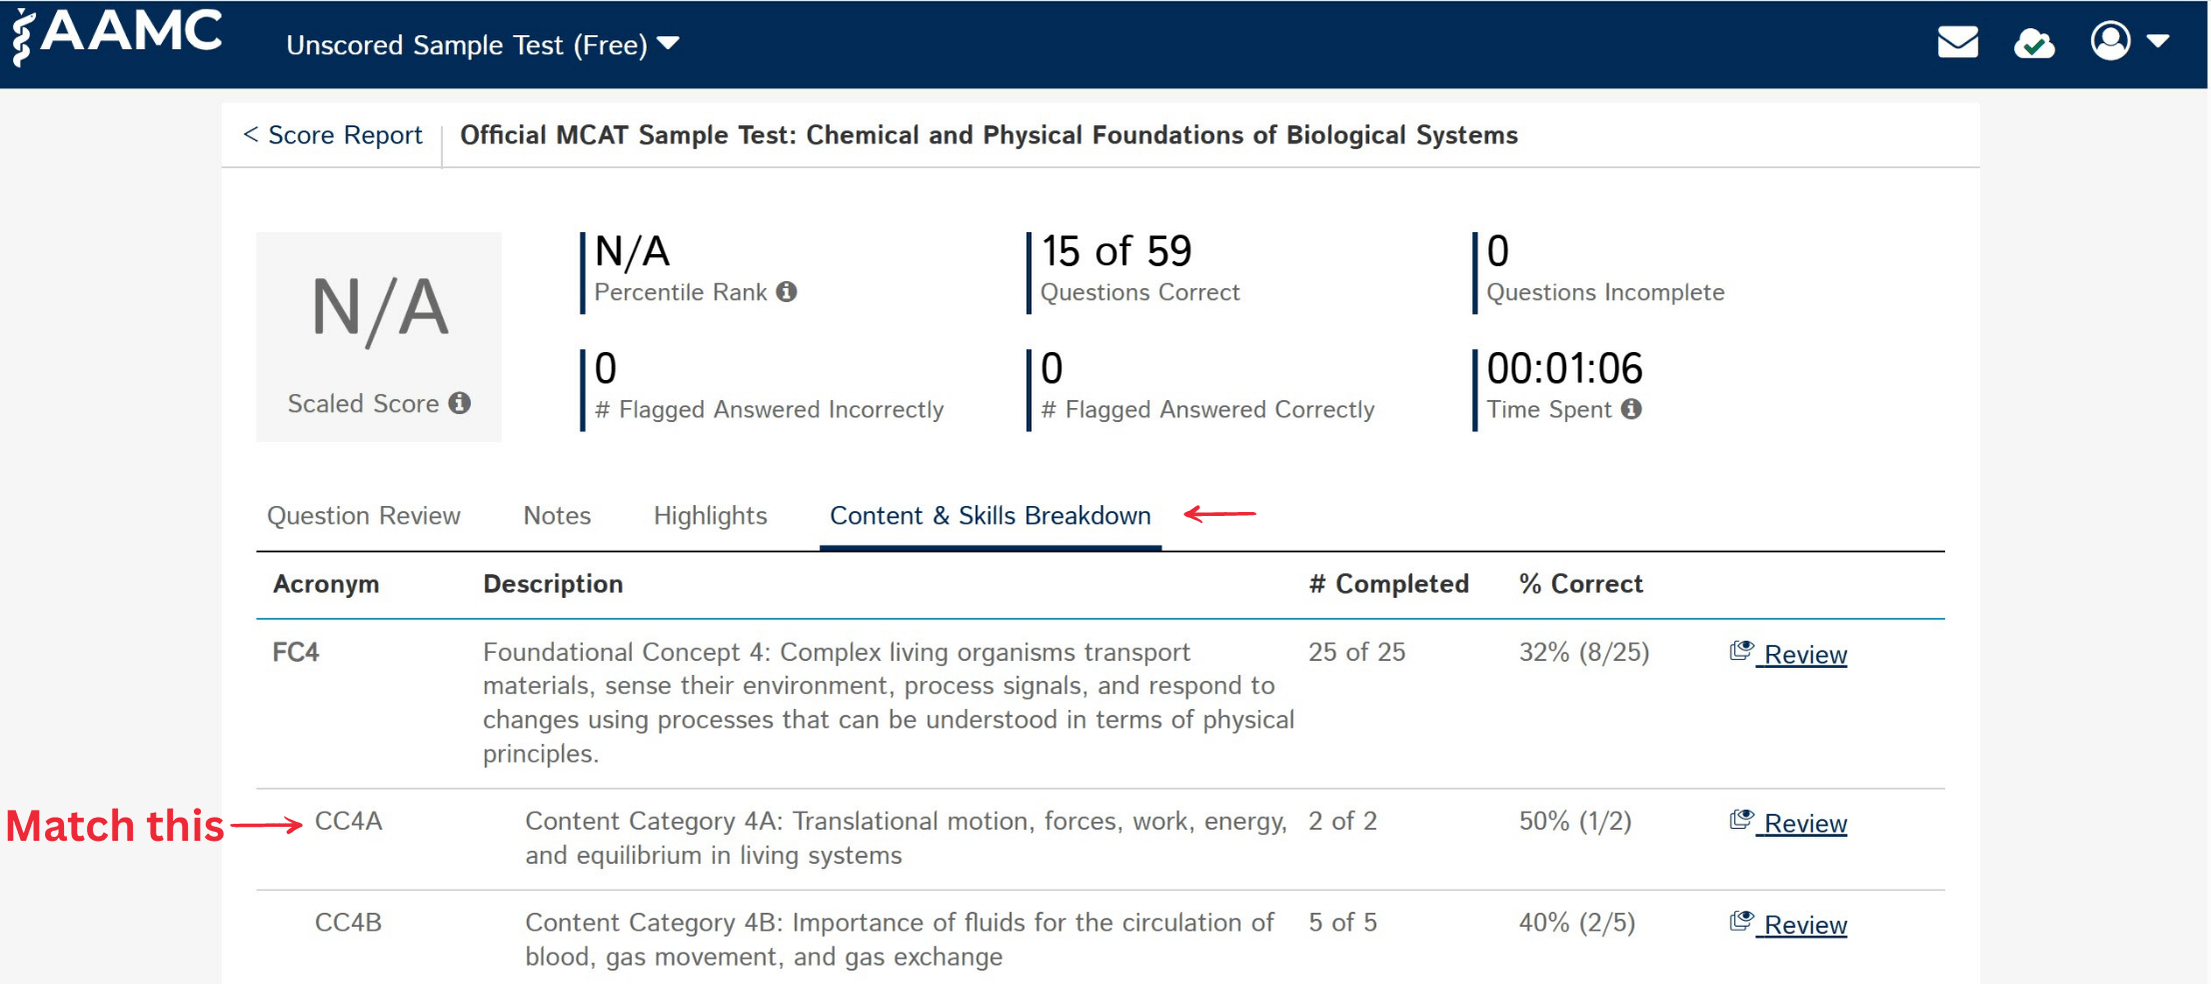
Task: Open the messages envelope icon
Action: pos(1958,42)
